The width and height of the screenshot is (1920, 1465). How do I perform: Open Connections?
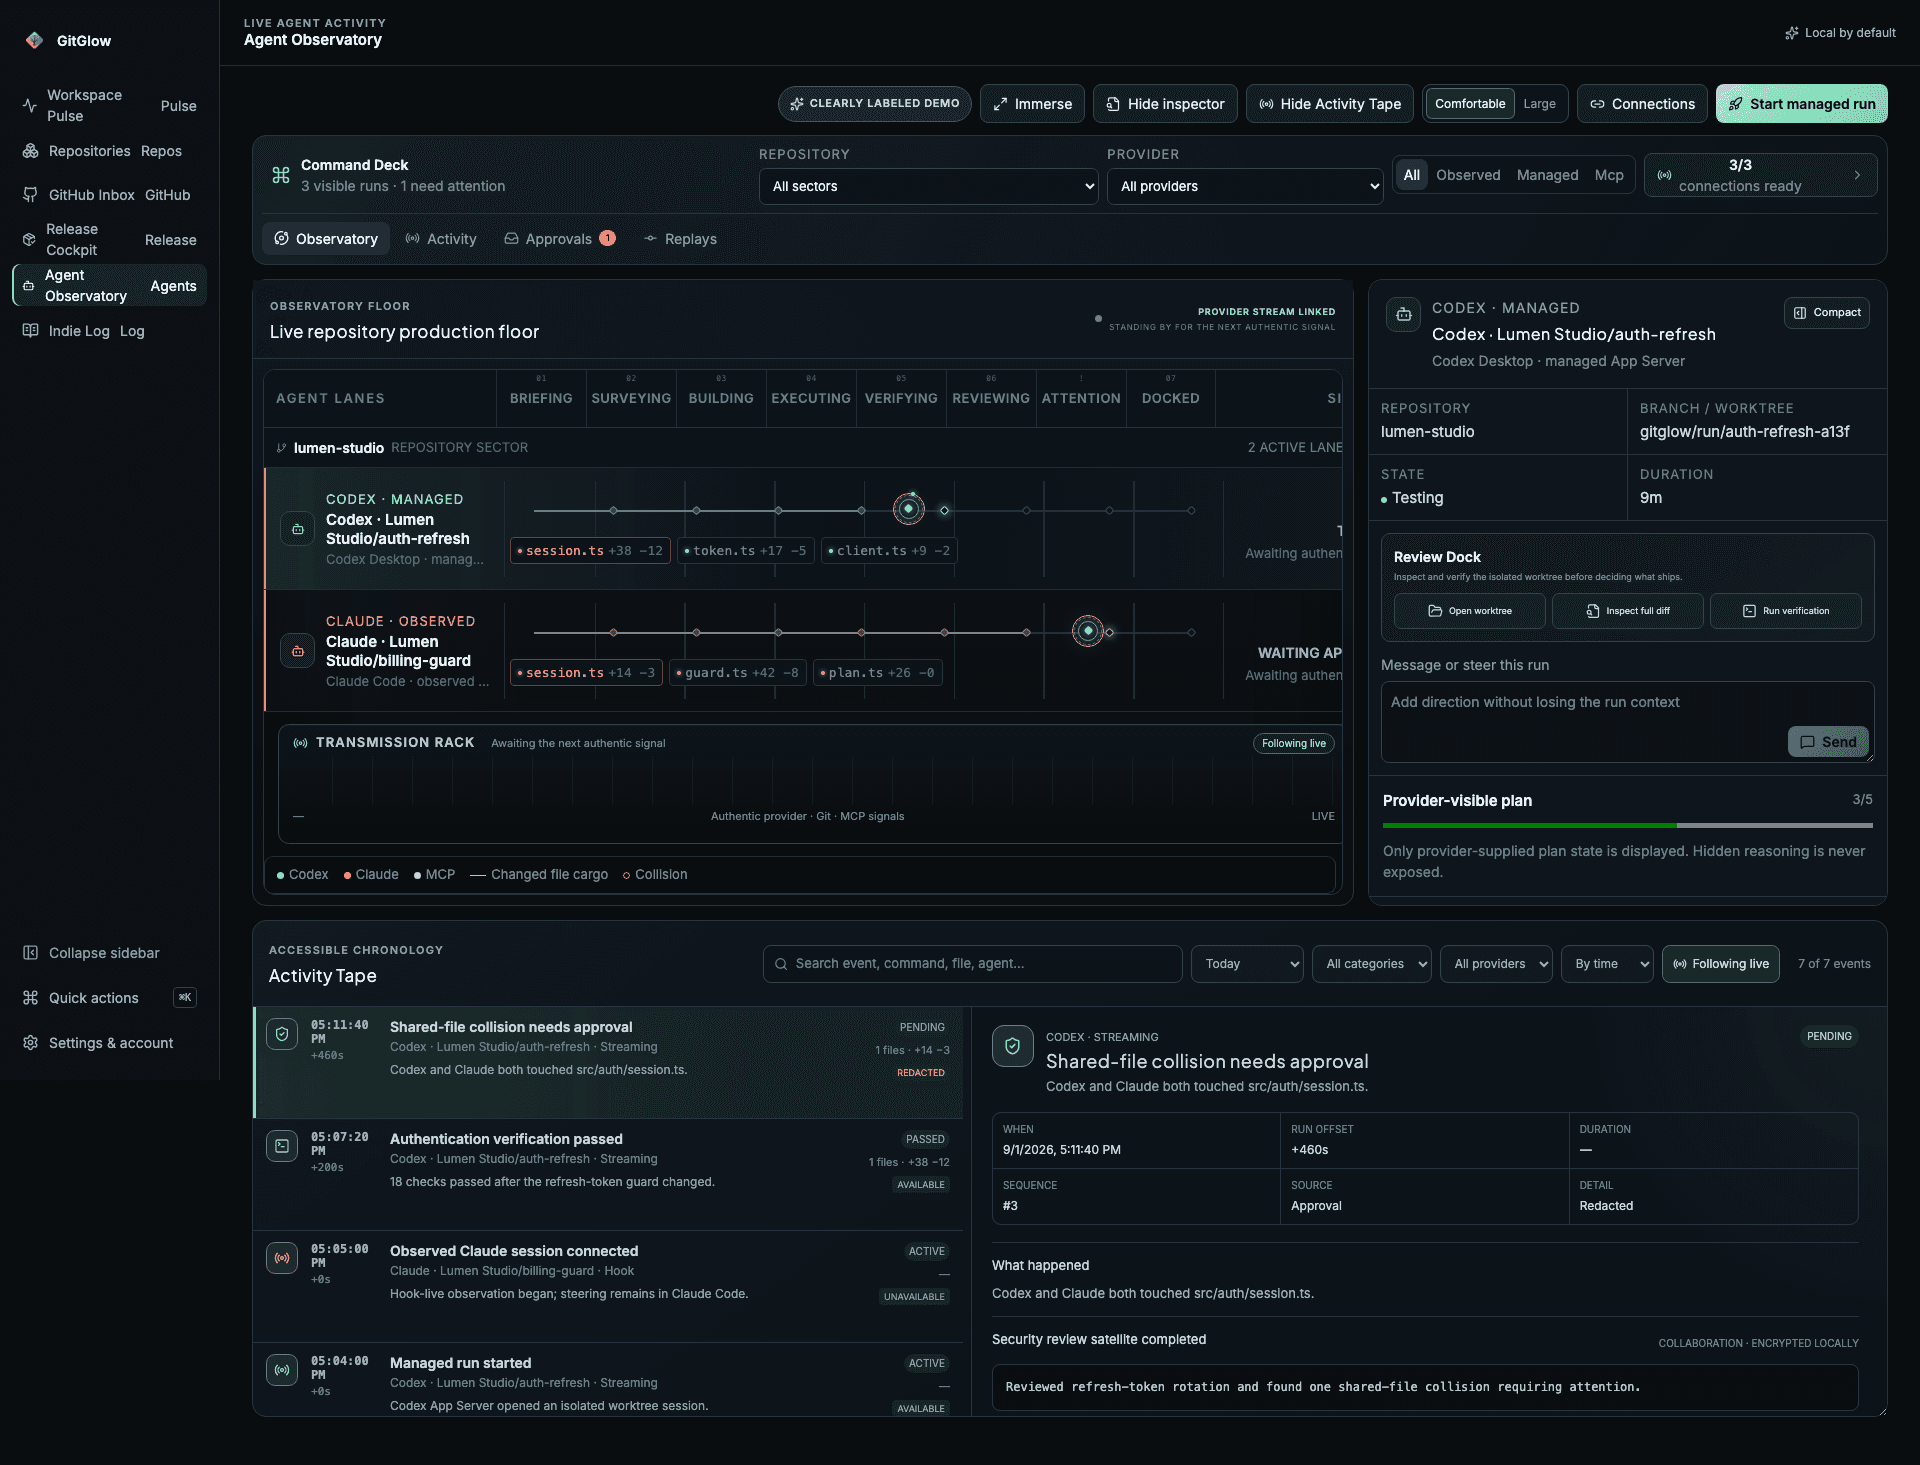point(1642,104)
